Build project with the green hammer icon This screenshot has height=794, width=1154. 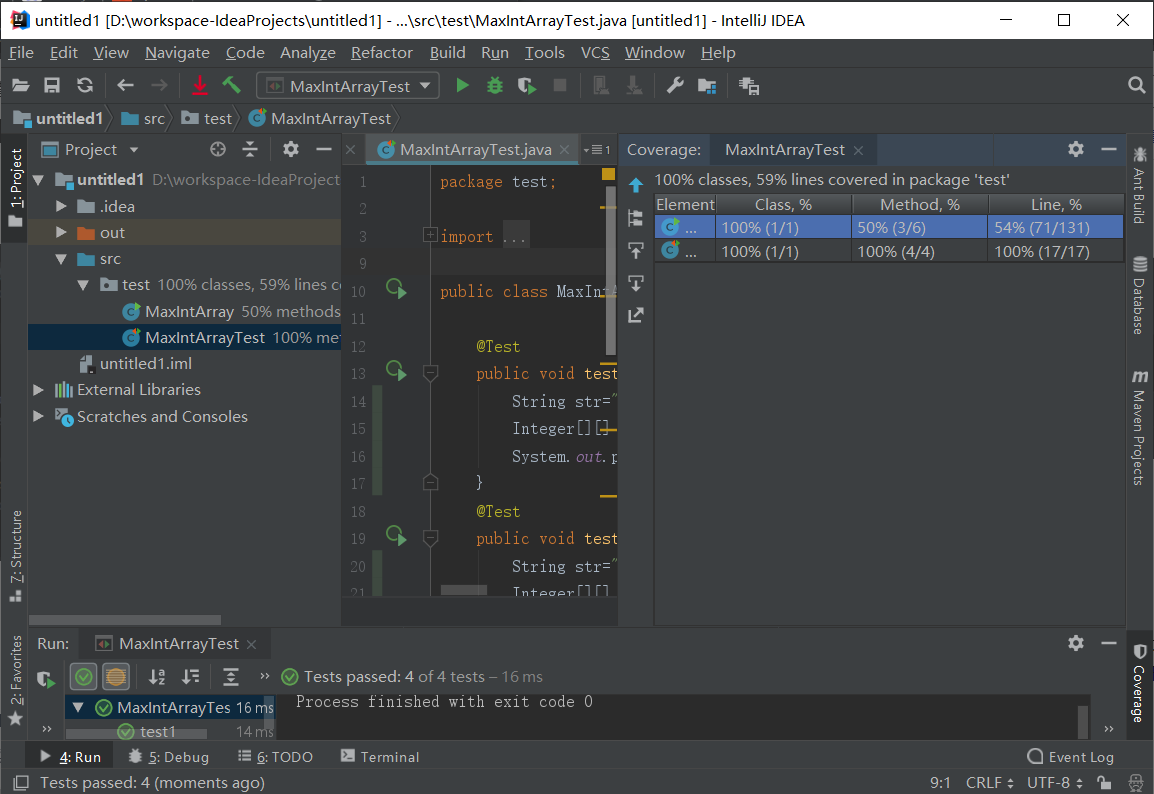click(232, 86)
